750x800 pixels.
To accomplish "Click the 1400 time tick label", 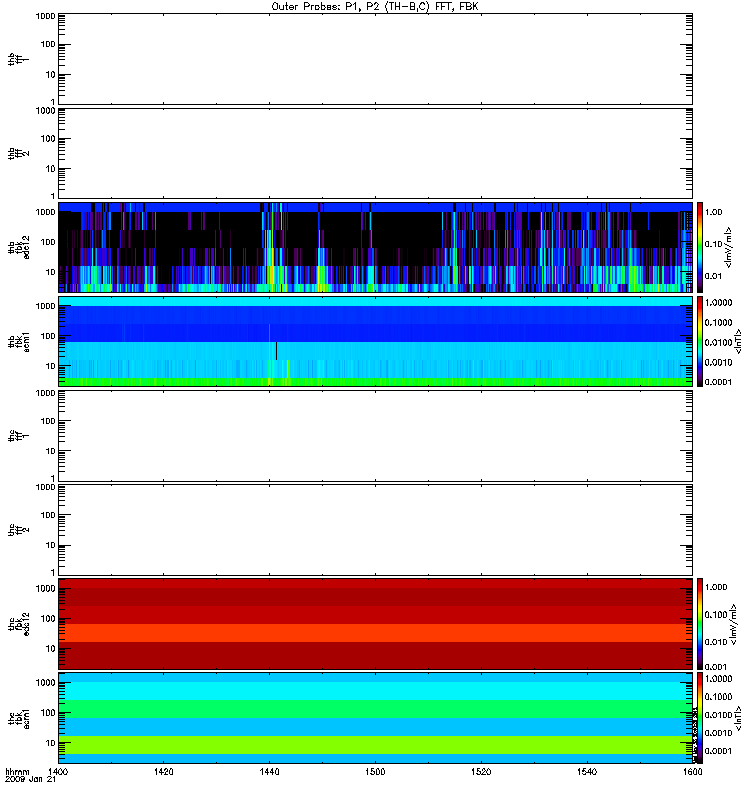I will pos(58,771).
